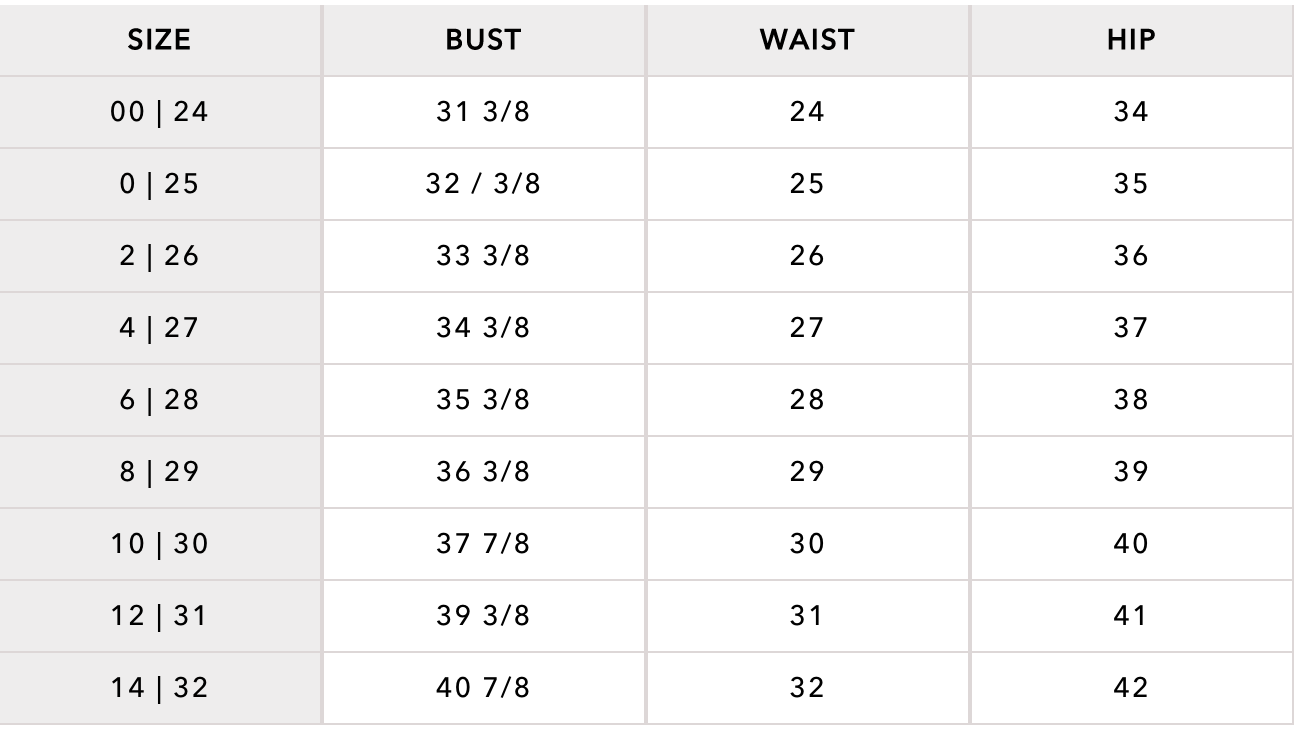Select the 8 | 29 size cell
Image resolution: width=1294 pixels, height=730 pixels.
[x=160, y=472]
